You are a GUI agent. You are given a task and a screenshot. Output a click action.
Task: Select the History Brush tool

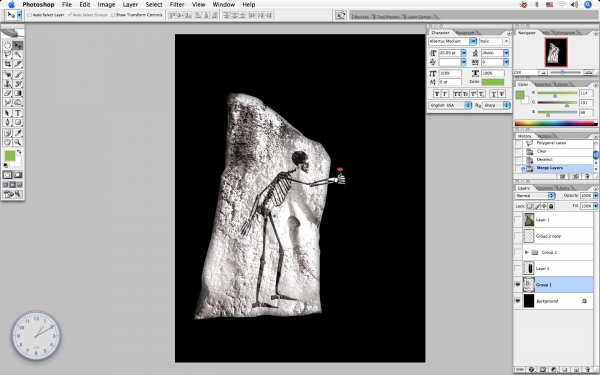click(x=18, y=83)
